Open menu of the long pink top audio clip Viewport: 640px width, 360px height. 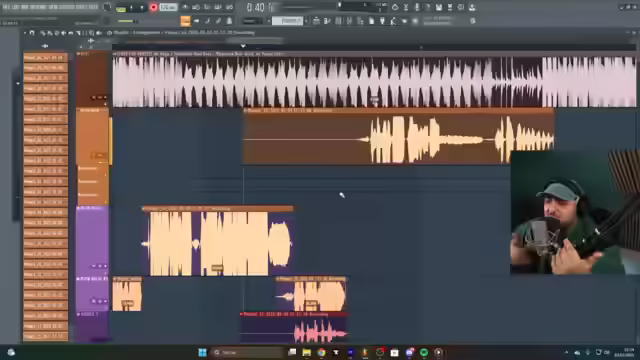coord(115,54)
